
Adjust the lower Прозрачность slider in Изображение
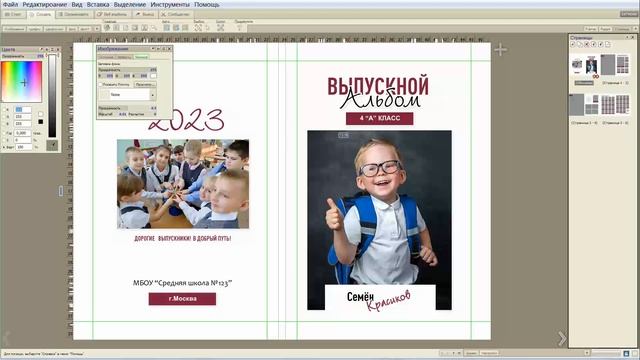pos(127,108)
